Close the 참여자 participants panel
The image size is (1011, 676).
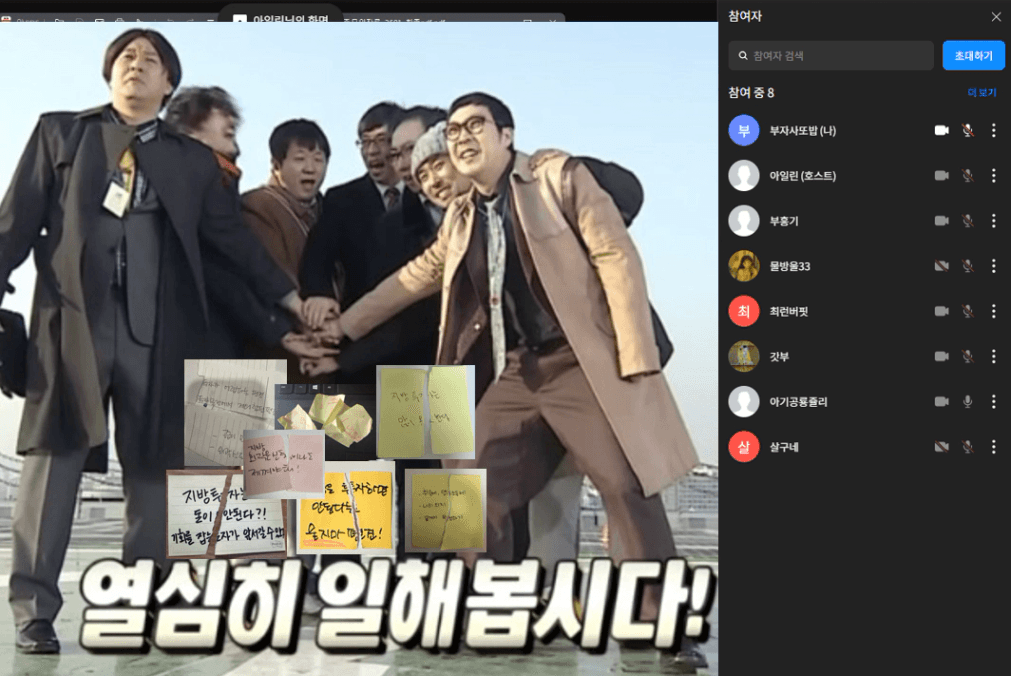tap(996, 17)
